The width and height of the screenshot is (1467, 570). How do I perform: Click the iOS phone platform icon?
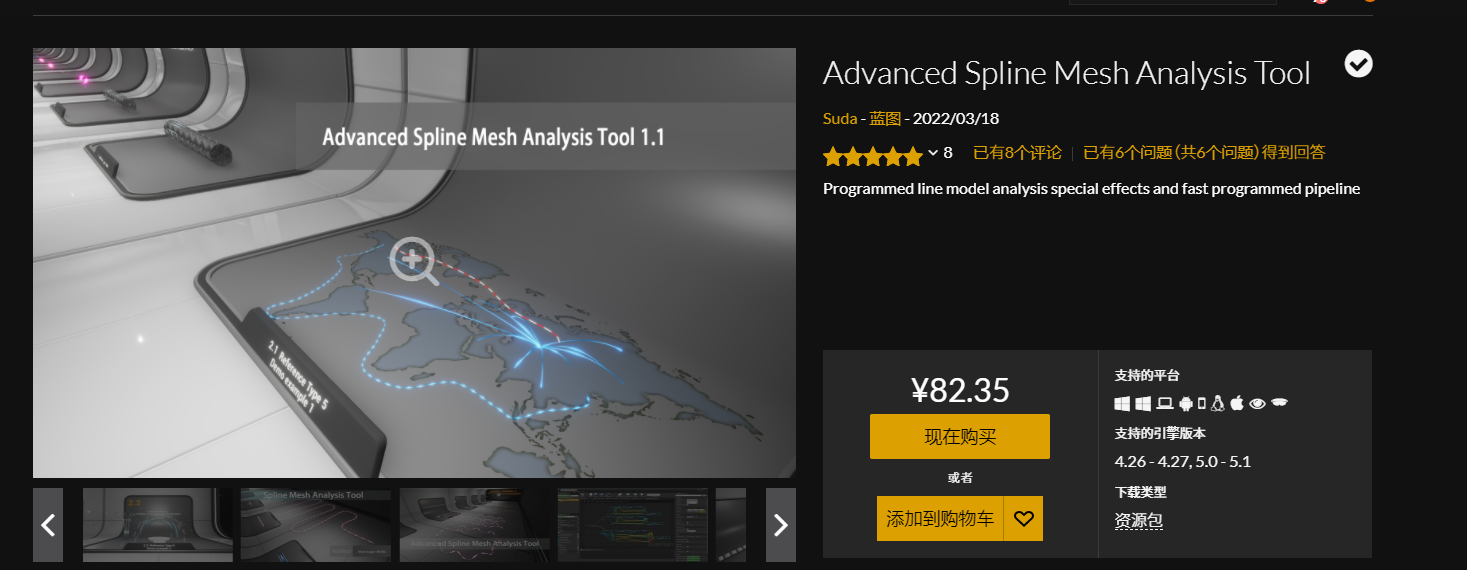coord(1202,404)
